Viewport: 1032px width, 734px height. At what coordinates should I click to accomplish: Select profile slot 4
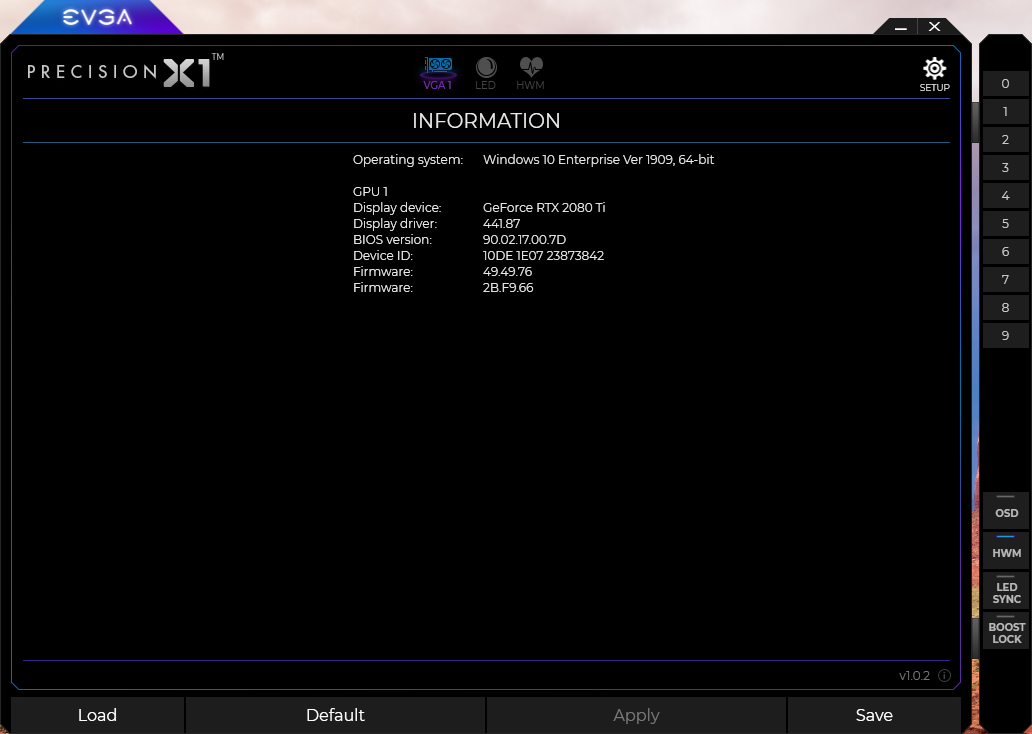pyautogui.click(x=1005, y=196)
